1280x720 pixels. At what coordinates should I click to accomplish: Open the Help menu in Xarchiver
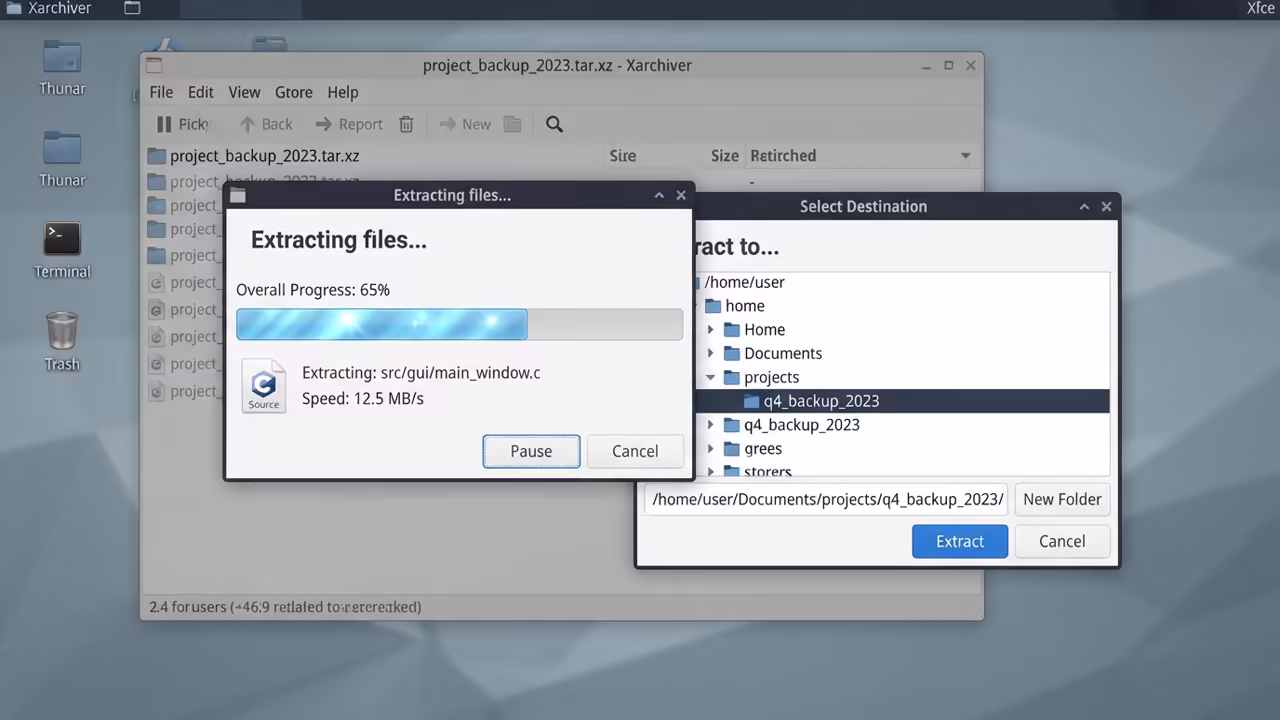pyautogui.click(x=342, y=92)
